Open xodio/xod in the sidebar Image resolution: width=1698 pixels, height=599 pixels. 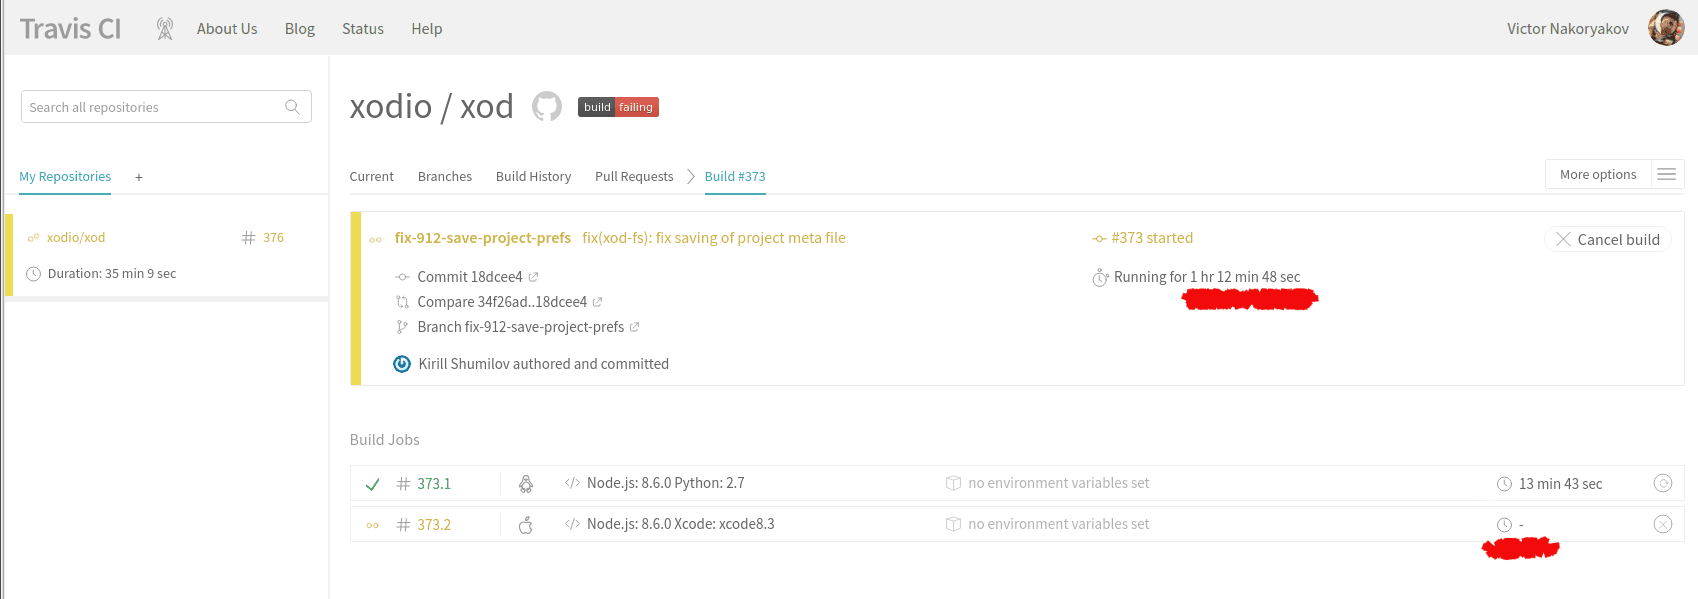click(x=76, y=238)
